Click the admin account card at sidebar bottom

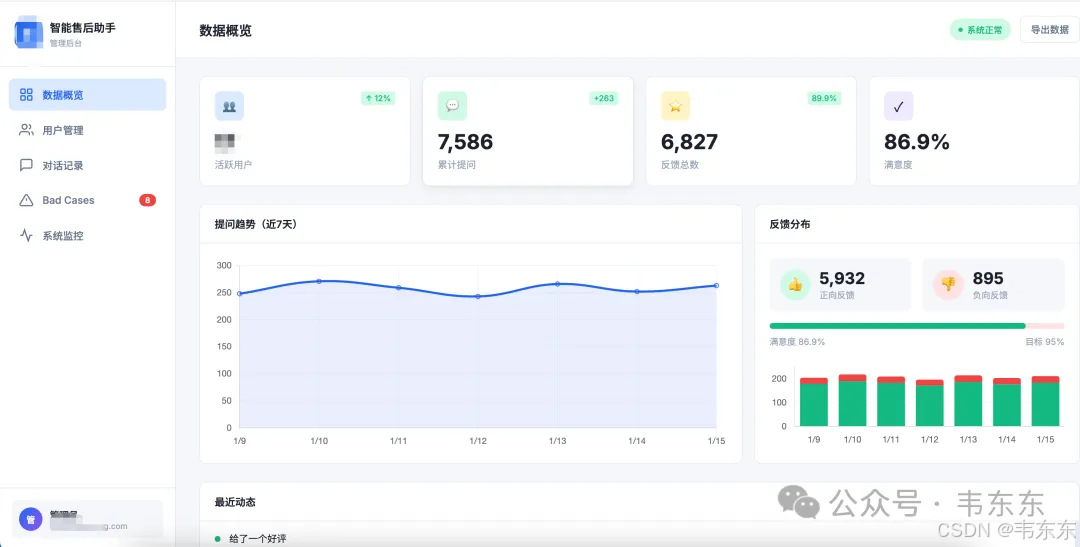87,519
